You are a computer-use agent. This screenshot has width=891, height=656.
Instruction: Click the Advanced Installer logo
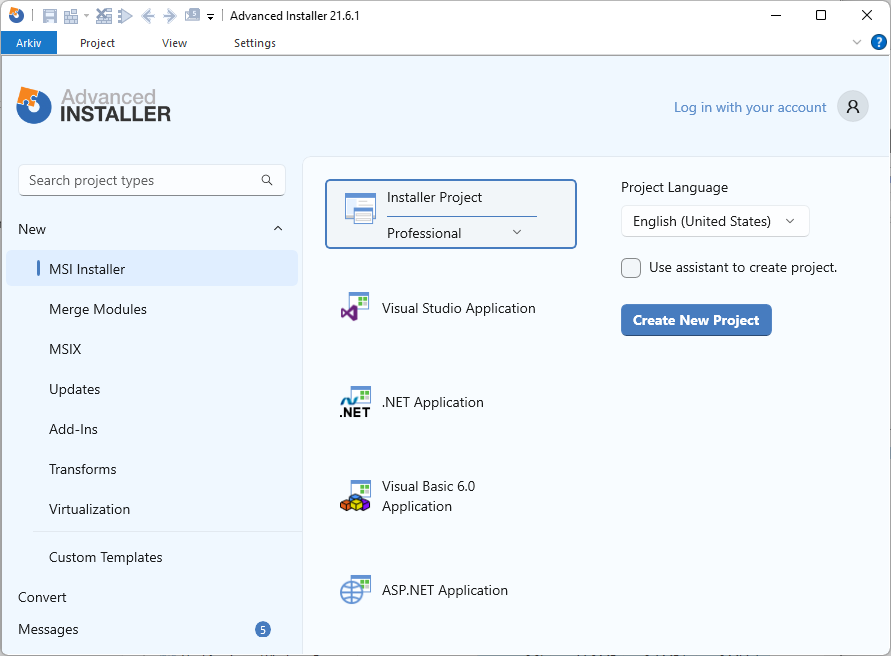tap(94, 106)
